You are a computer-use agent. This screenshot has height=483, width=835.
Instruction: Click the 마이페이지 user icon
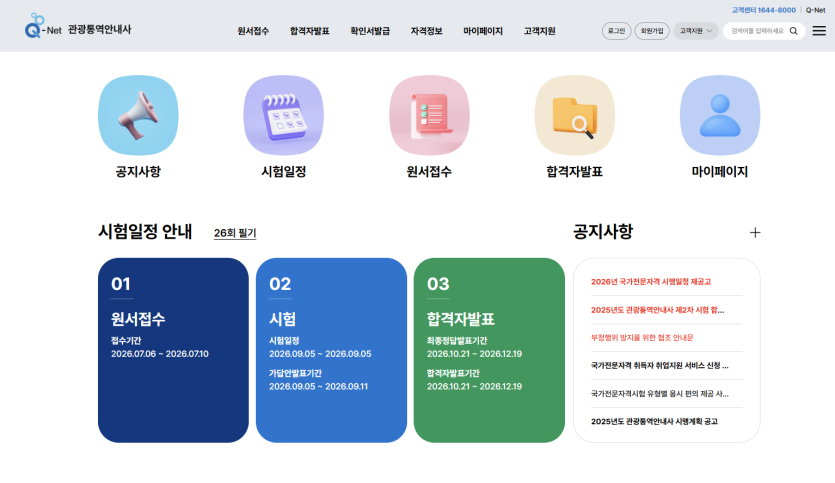point(720,115)
